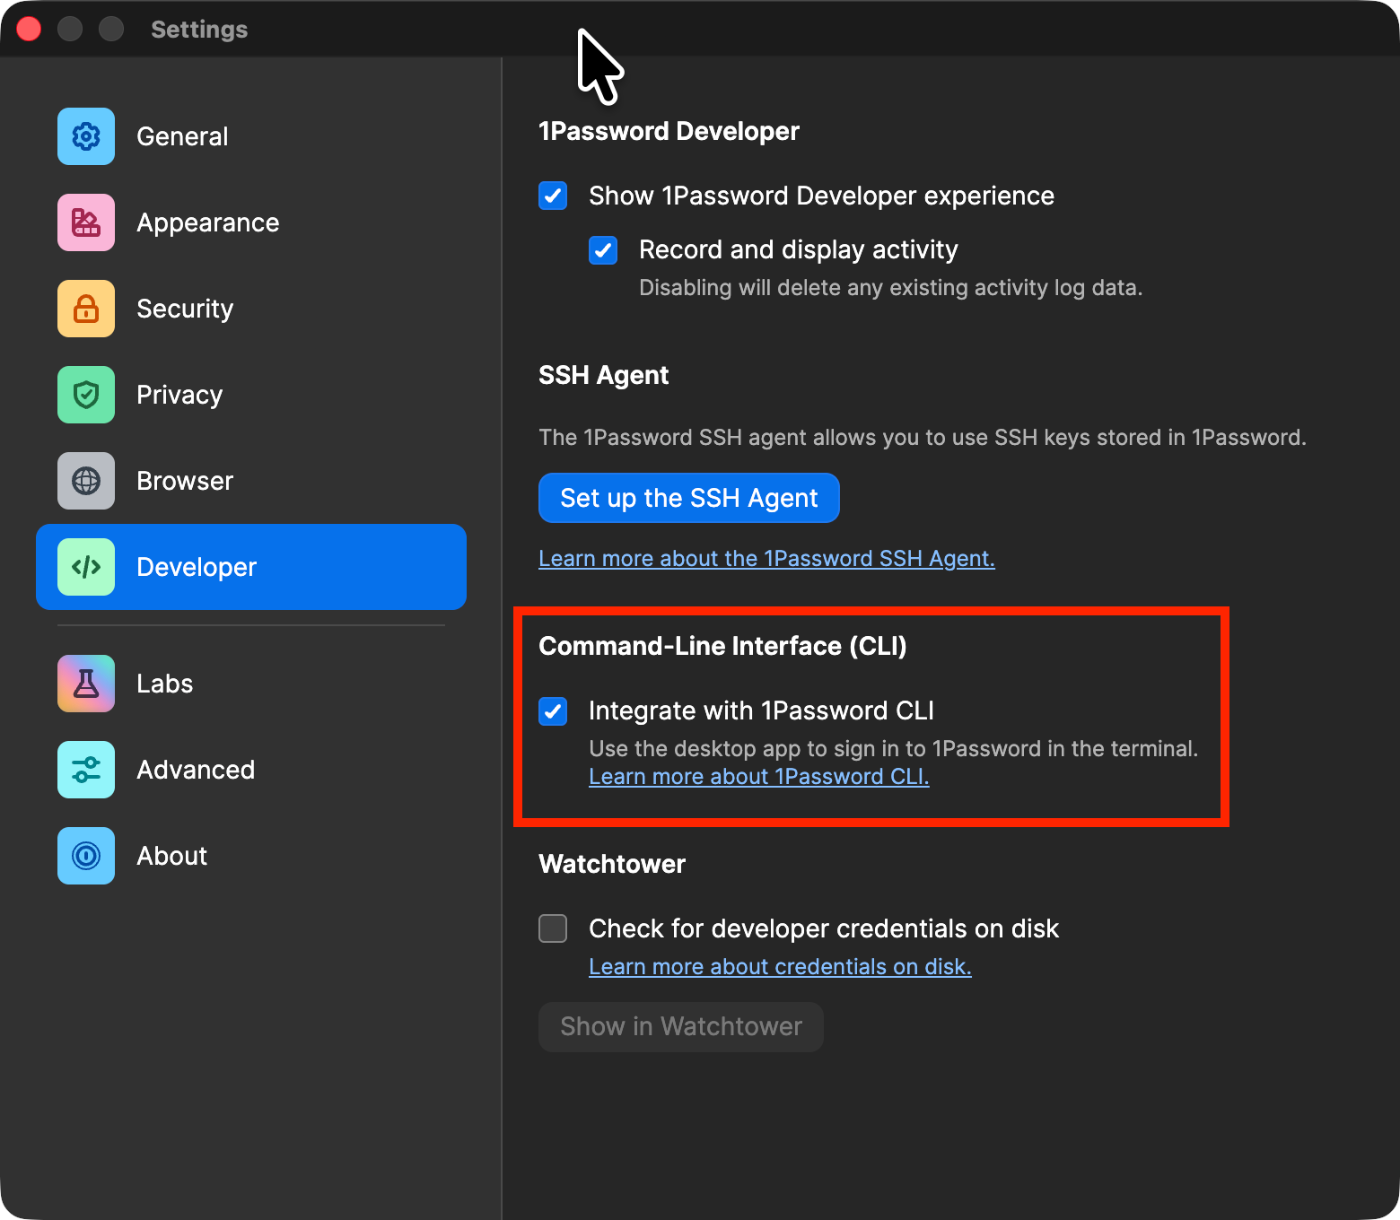Click the activity log deletion warning text
Image resolution: width=1400 pixels, height=1220 pixels.
(891, 288)
